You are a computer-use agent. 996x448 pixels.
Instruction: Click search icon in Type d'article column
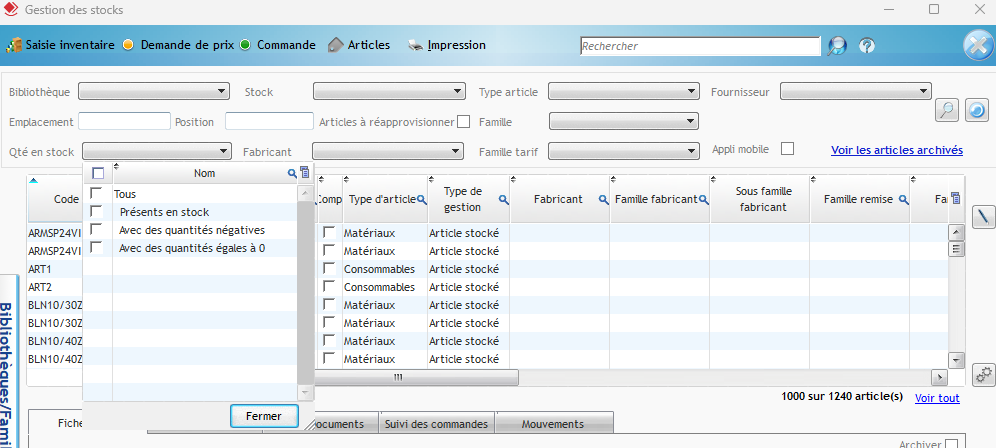pyautogui.click(x=423, y=200)
